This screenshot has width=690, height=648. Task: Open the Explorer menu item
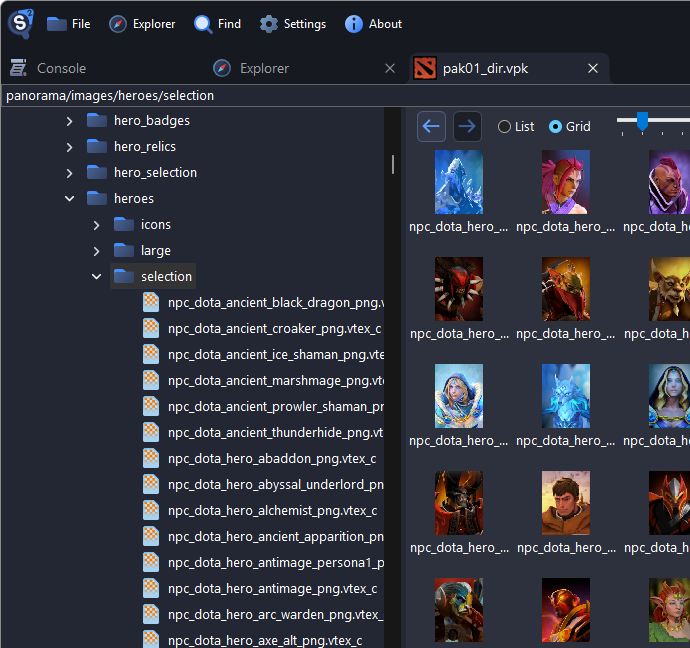[x=142, y=24]
